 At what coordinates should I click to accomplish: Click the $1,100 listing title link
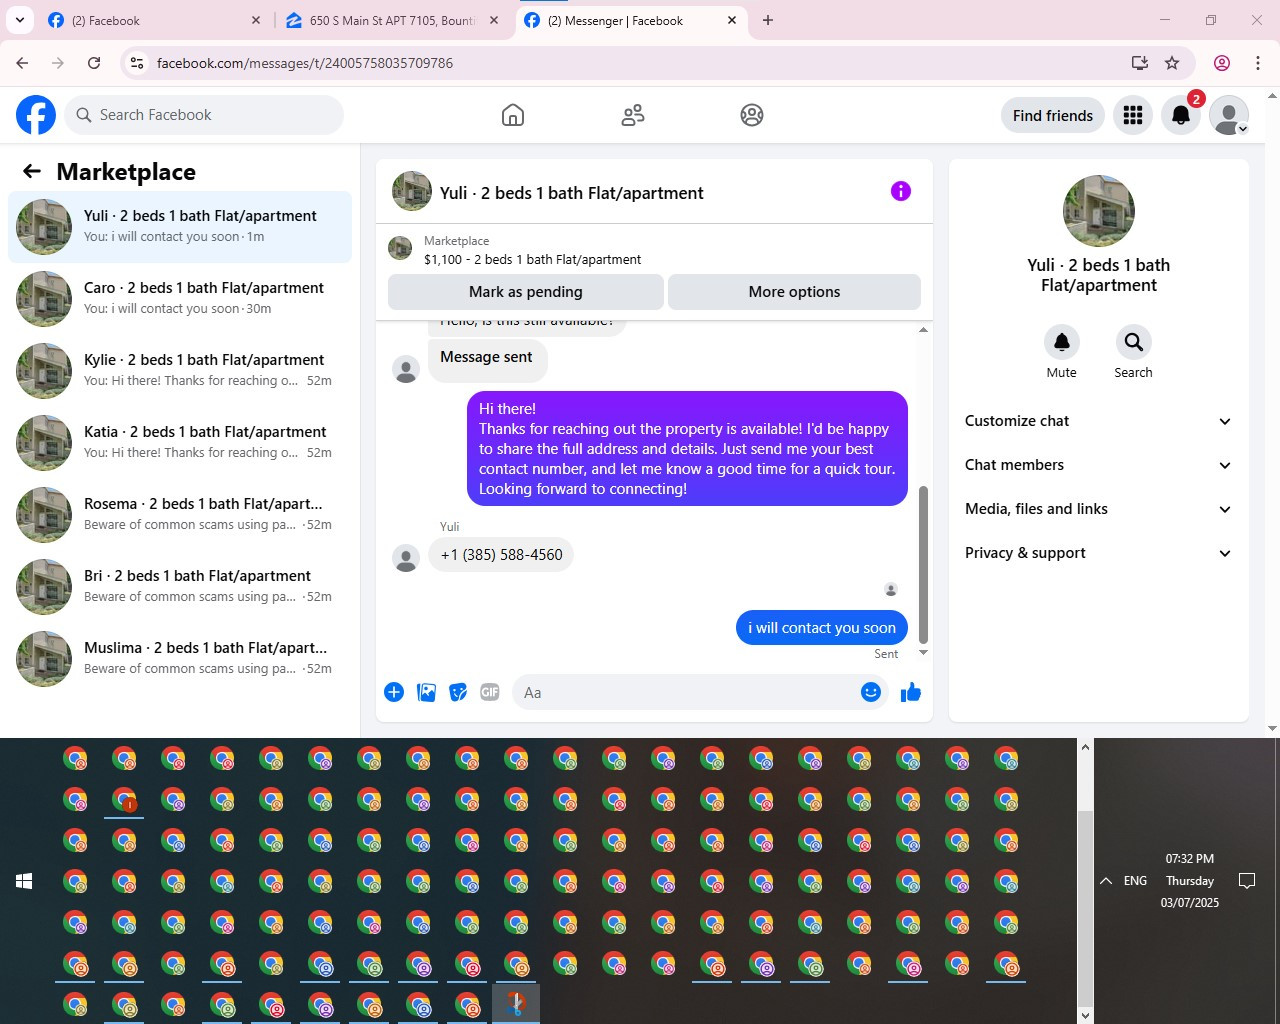pos(532,259)
